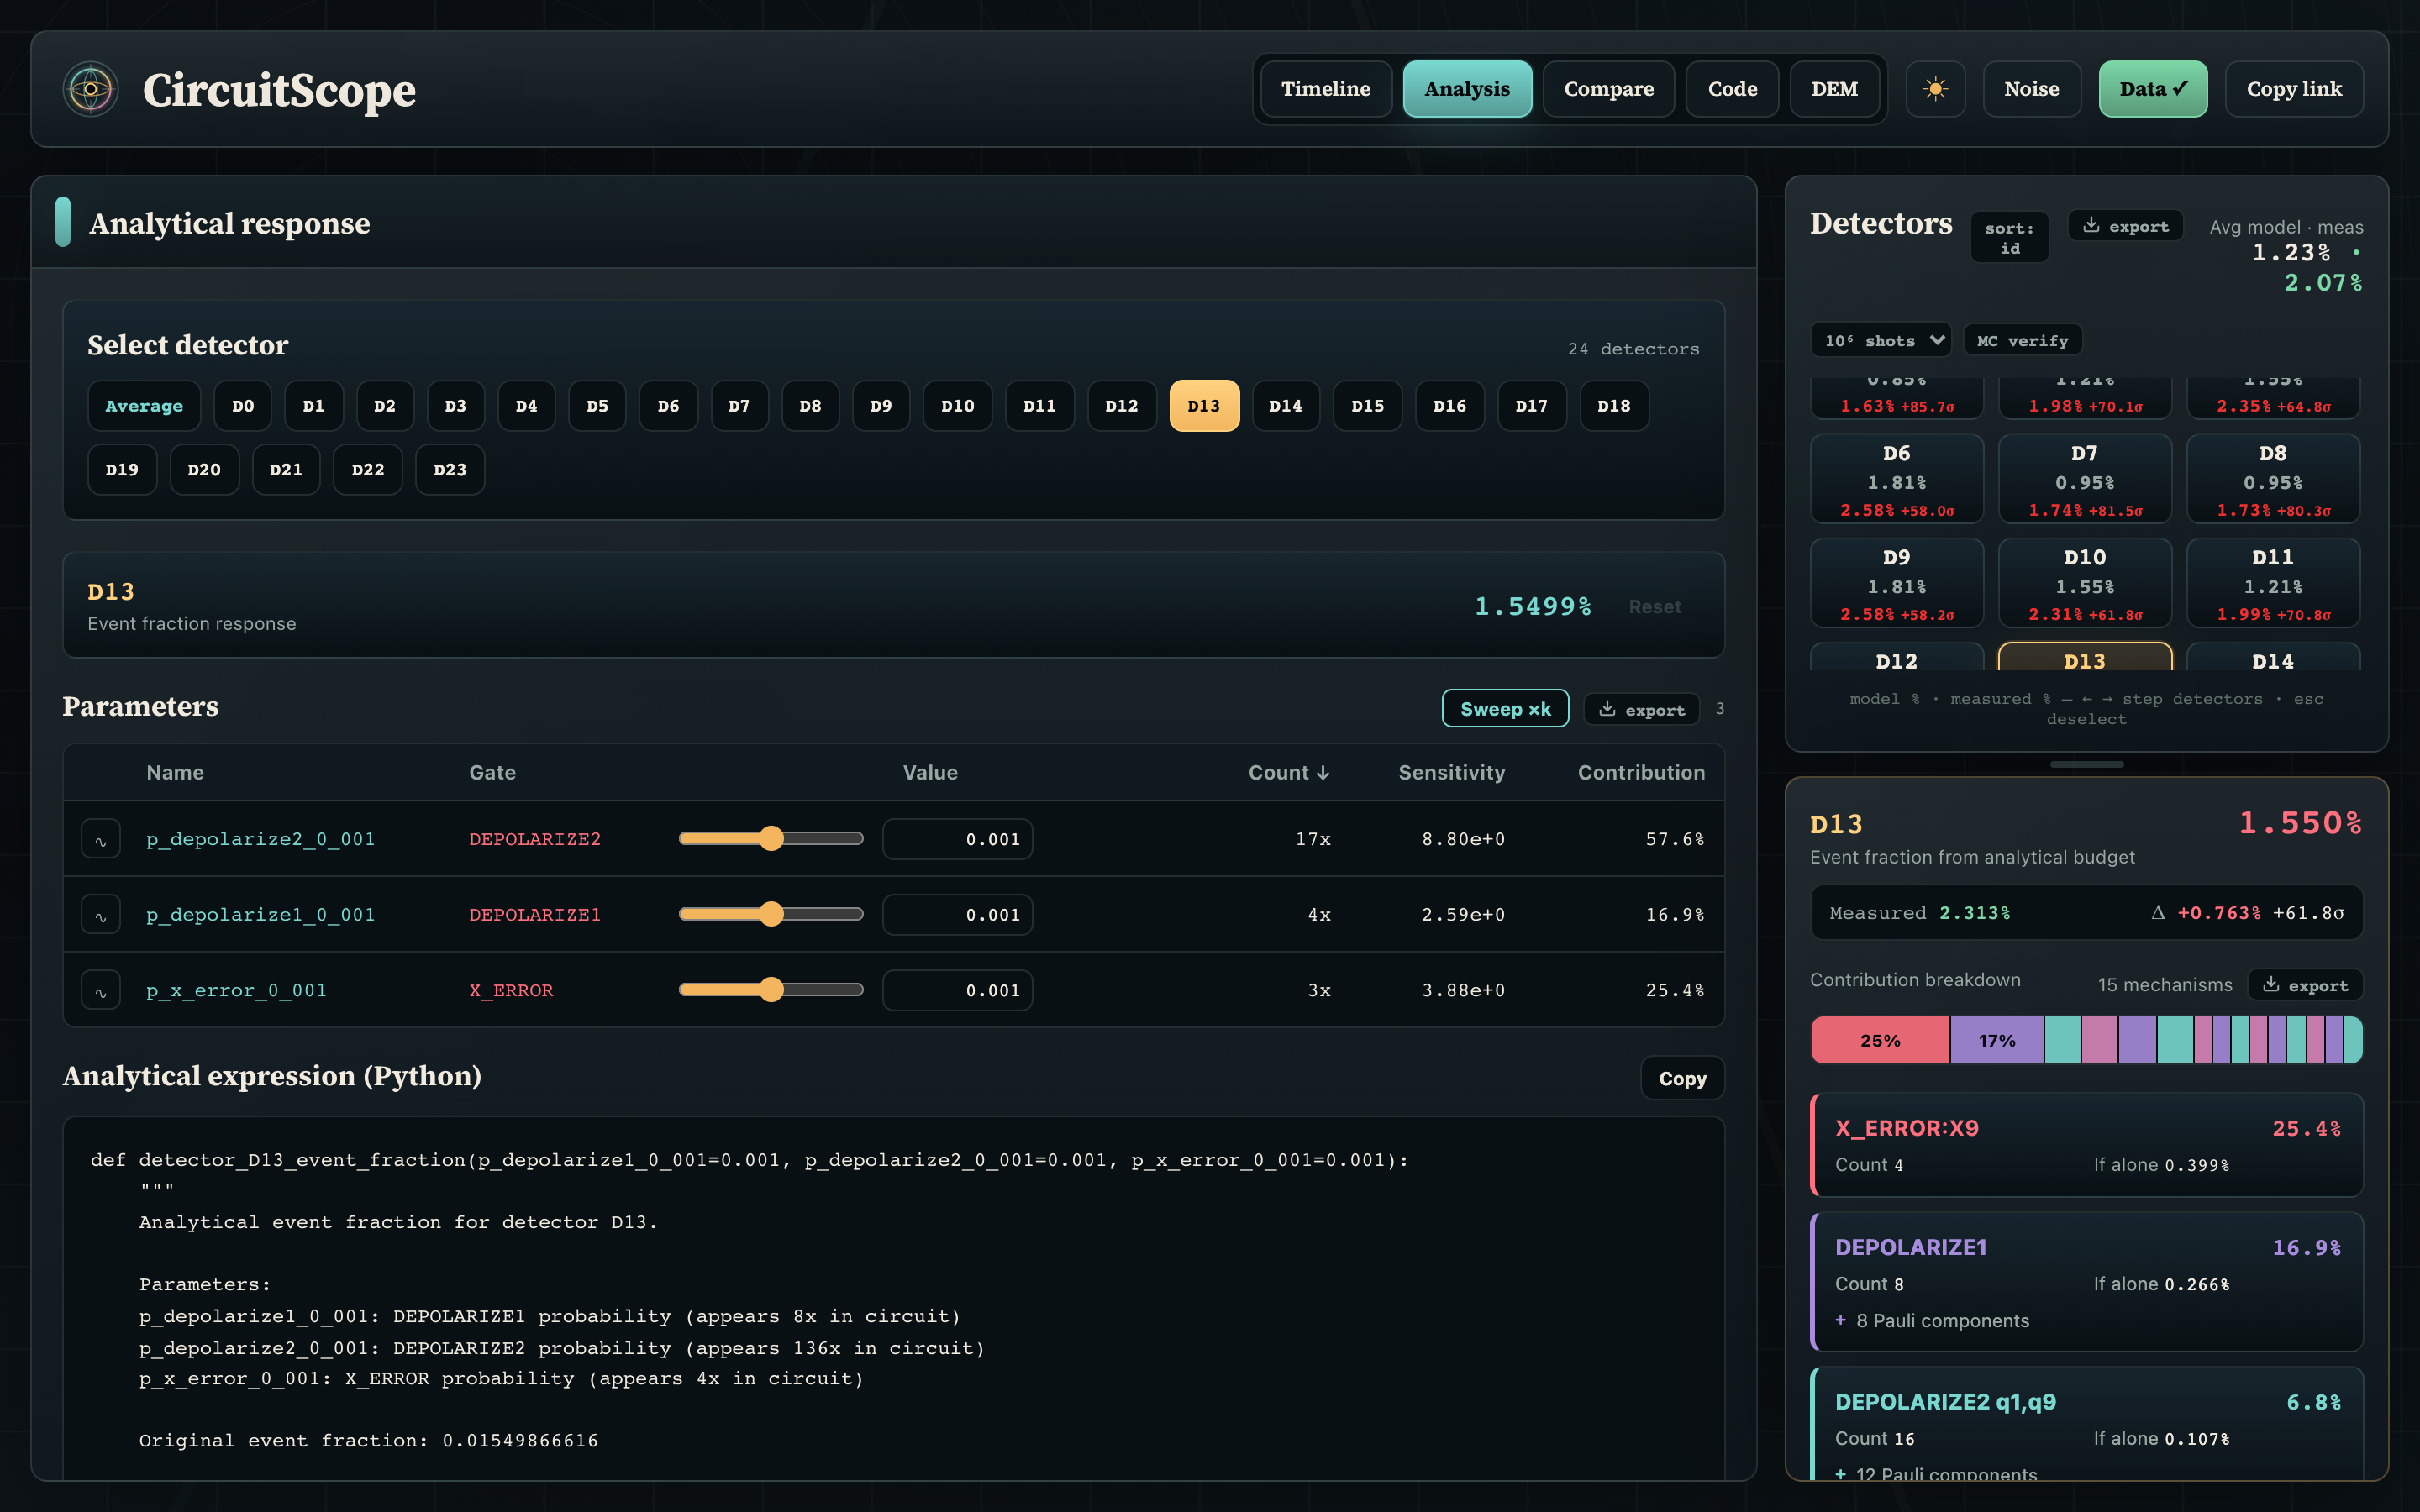
Task: Expand 12 Pauli components under DEPOLARIZE2
Action: 1936,1474
